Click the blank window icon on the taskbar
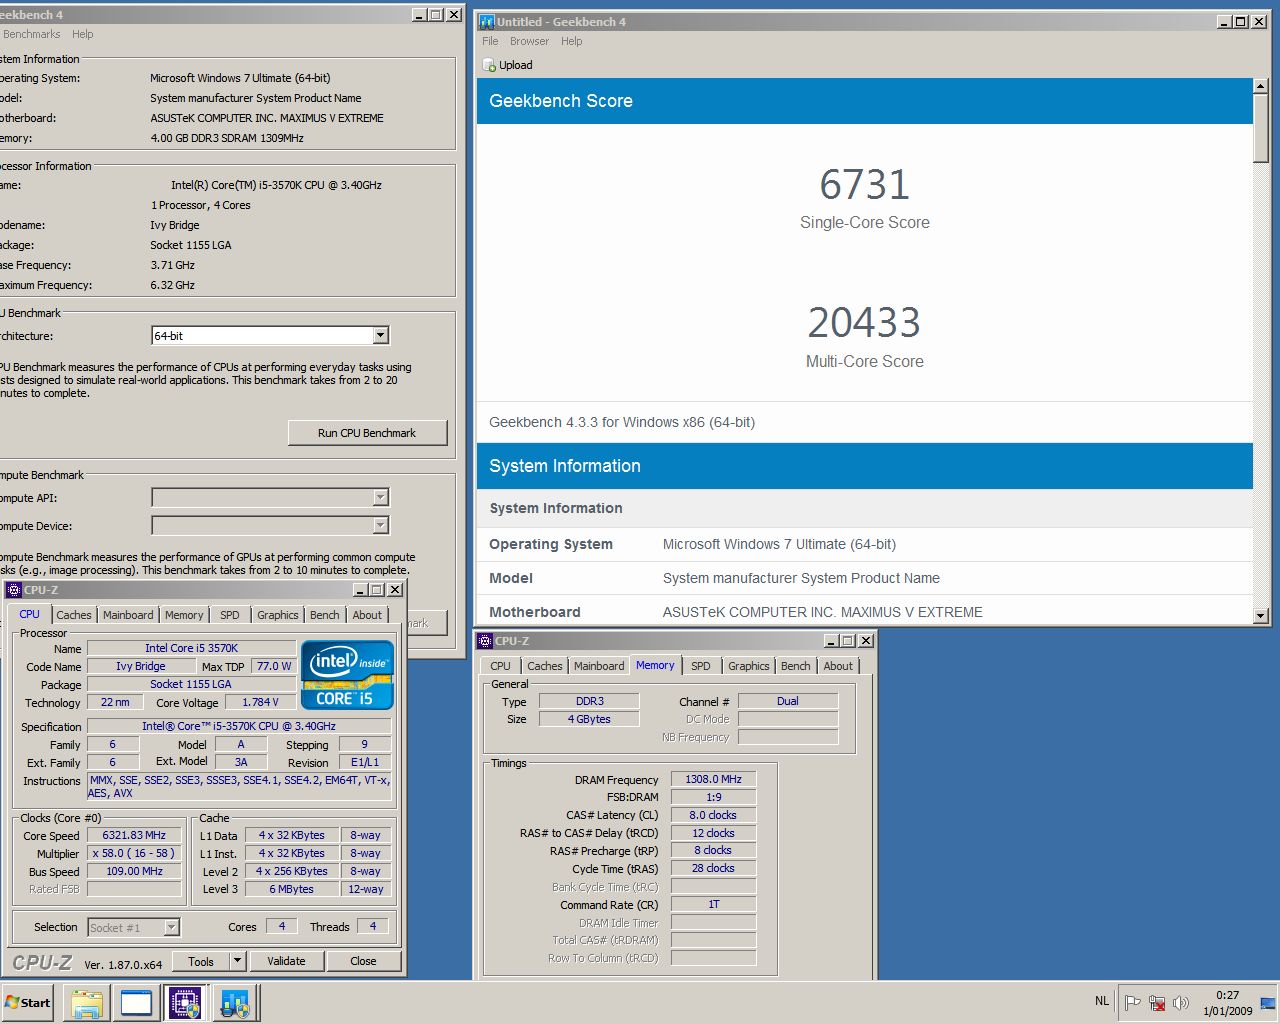This screenshot has height=1024, width=1280. click(136, 1003)
